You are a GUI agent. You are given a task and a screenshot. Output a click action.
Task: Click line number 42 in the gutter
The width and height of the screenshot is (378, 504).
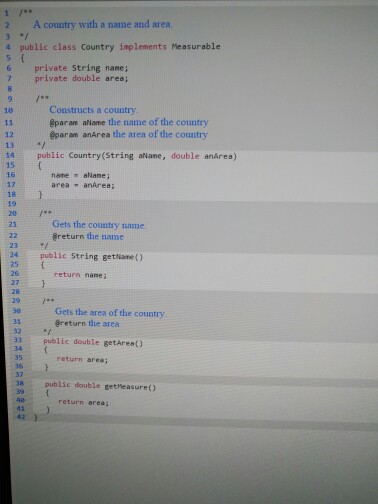coord(21,417)
